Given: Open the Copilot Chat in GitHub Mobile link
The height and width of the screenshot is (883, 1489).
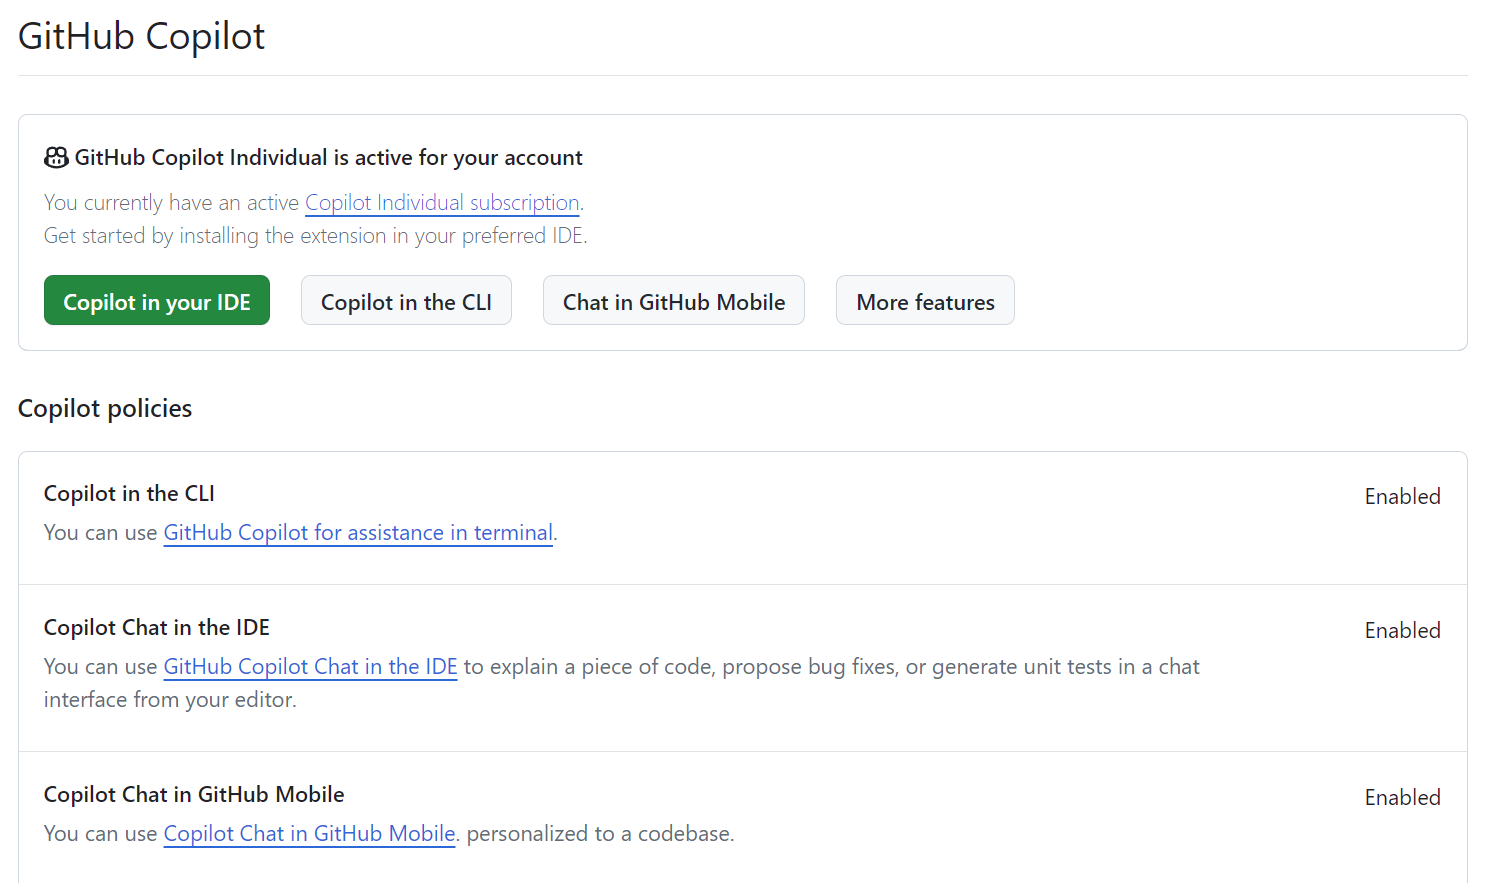Looking at the screenshot, I should pyautogui.click(x=308, y=833).
